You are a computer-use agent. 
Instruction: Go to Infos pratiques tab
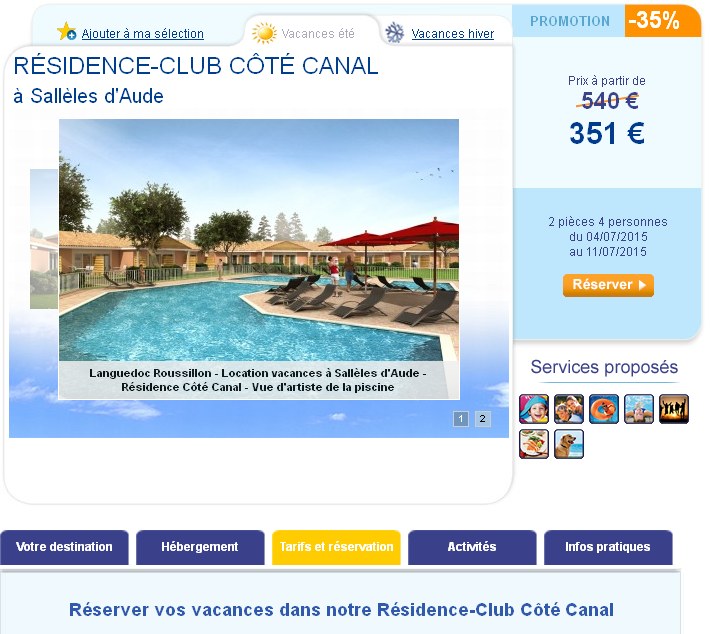(x=608, y=547)
